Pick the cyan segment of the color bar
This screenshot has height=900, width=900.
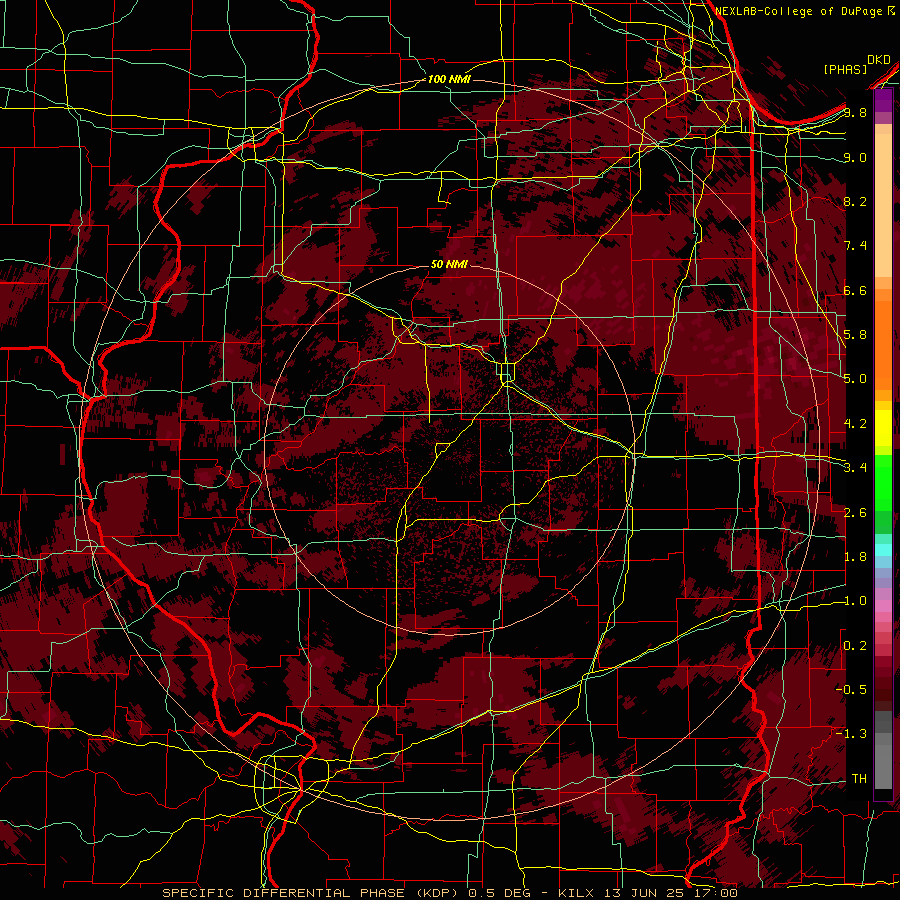coord(883,549)
